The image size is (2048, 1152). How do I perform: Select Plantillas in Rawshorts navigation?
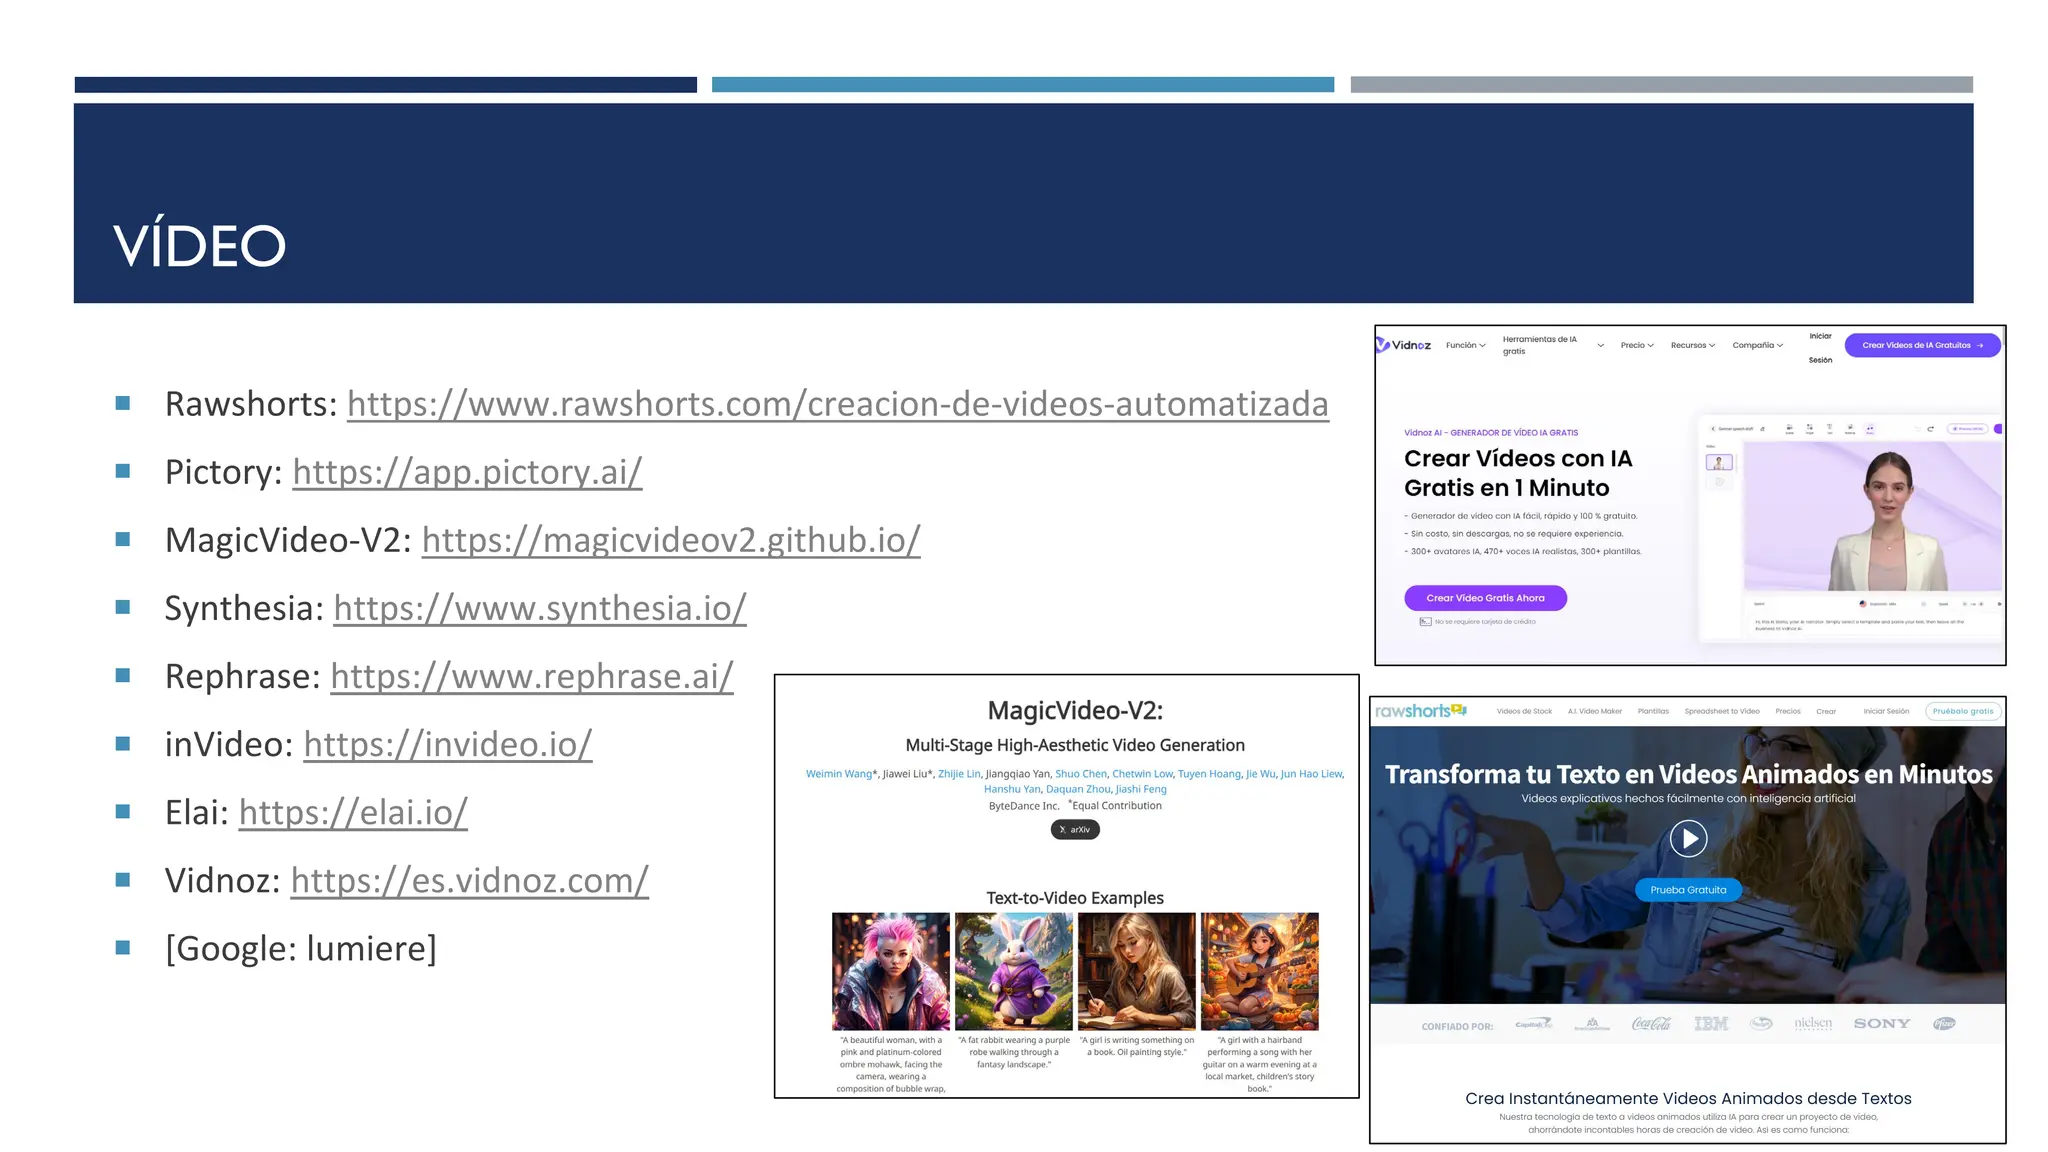[x=1653, y=711]
